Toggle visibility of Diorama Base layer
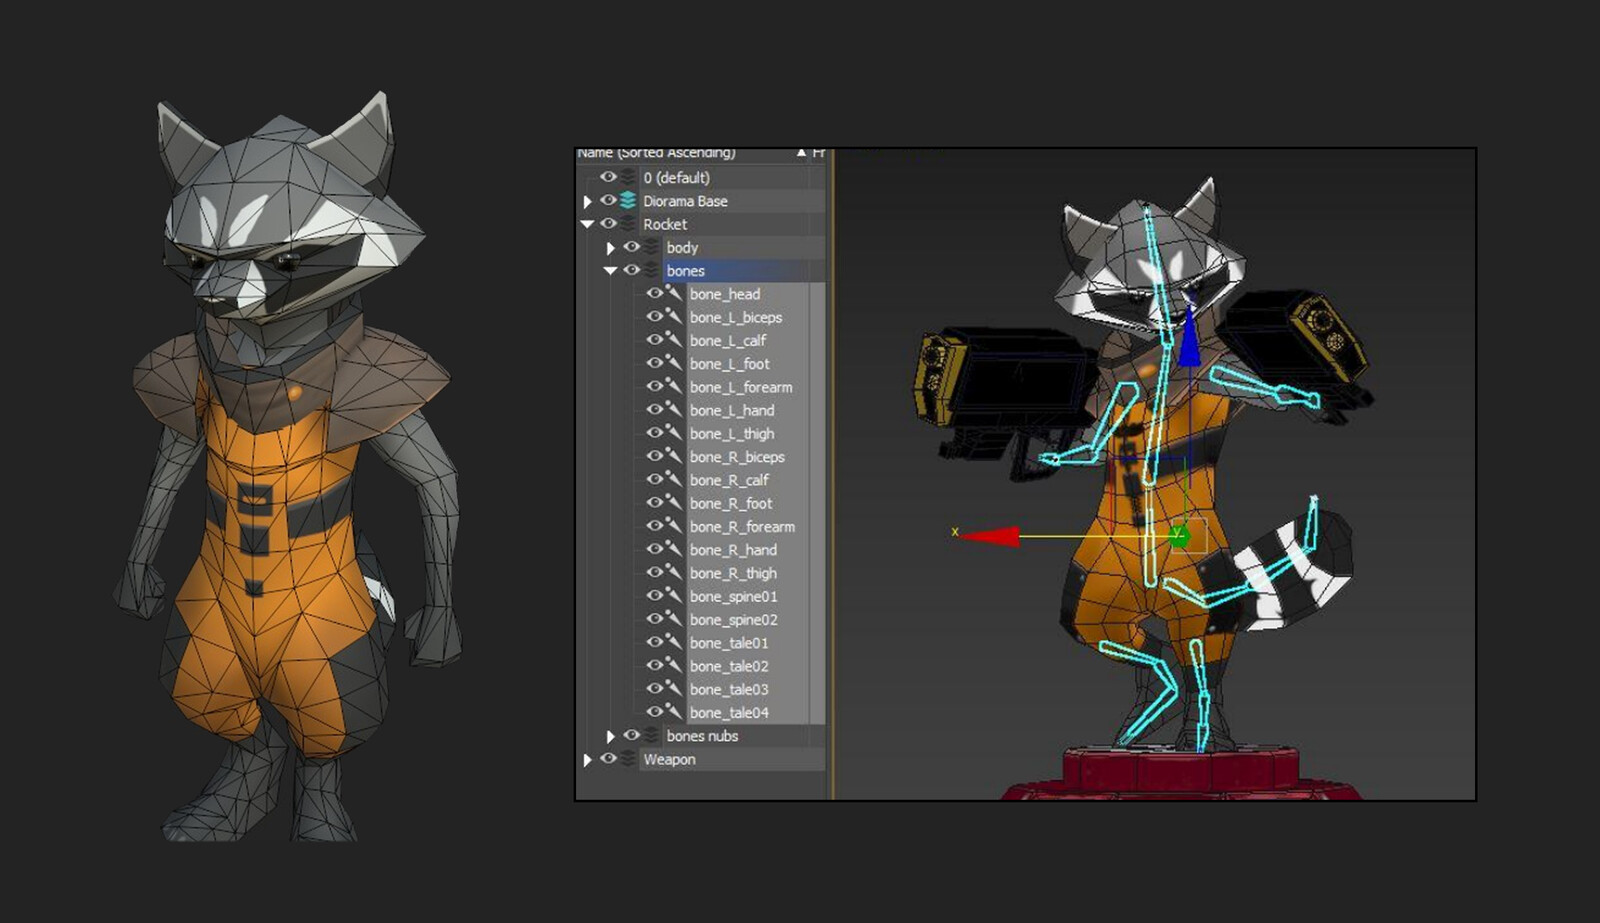The height and width of the screenshot is (923, 1600). (608, 201)
